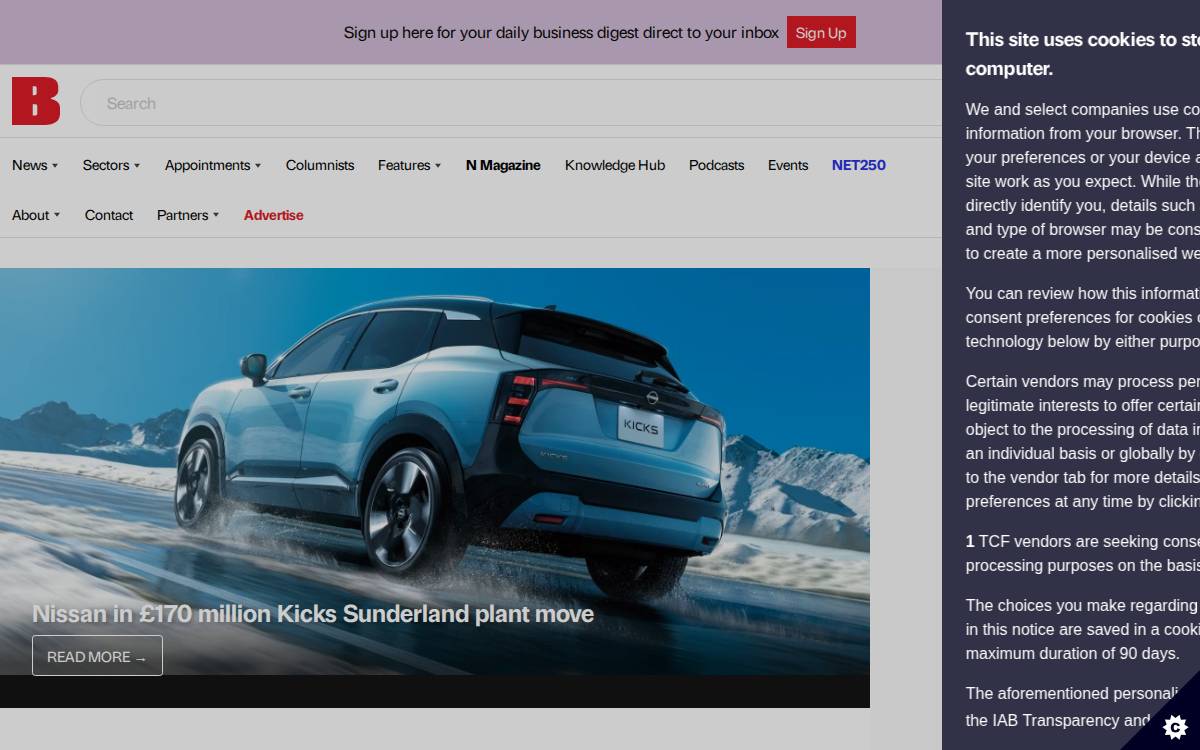Expand the Features dropdown menu

coord(409,165)
